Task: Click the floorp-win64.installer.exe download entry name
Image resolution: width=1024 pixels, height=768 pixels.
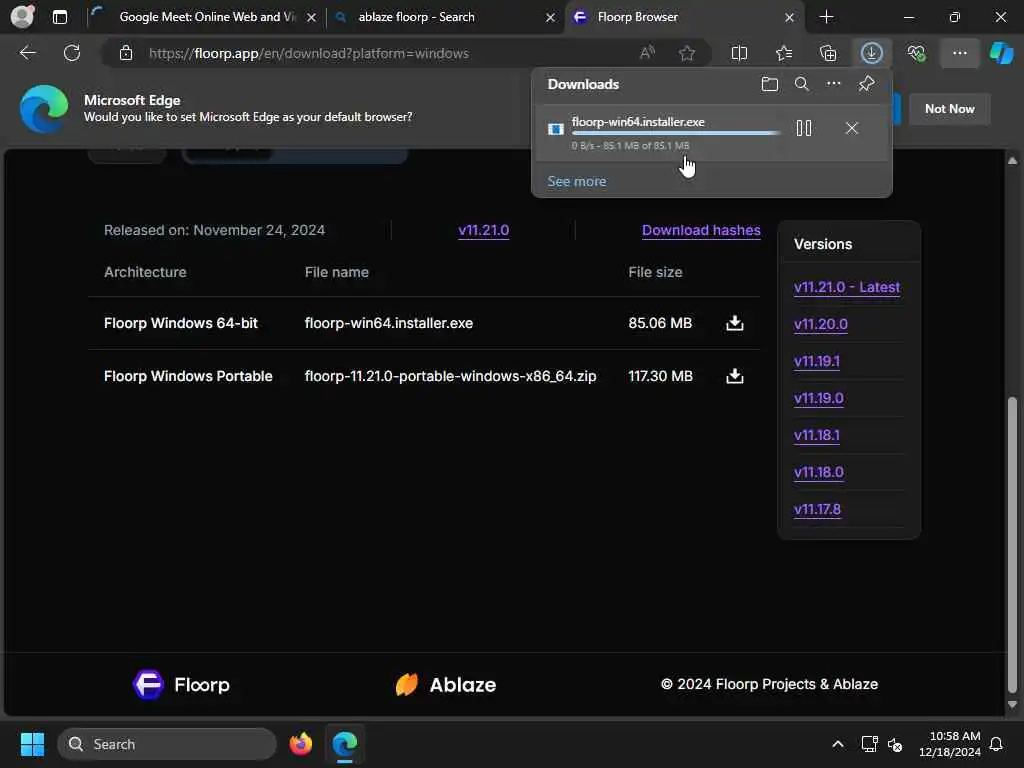Action: 638,121
